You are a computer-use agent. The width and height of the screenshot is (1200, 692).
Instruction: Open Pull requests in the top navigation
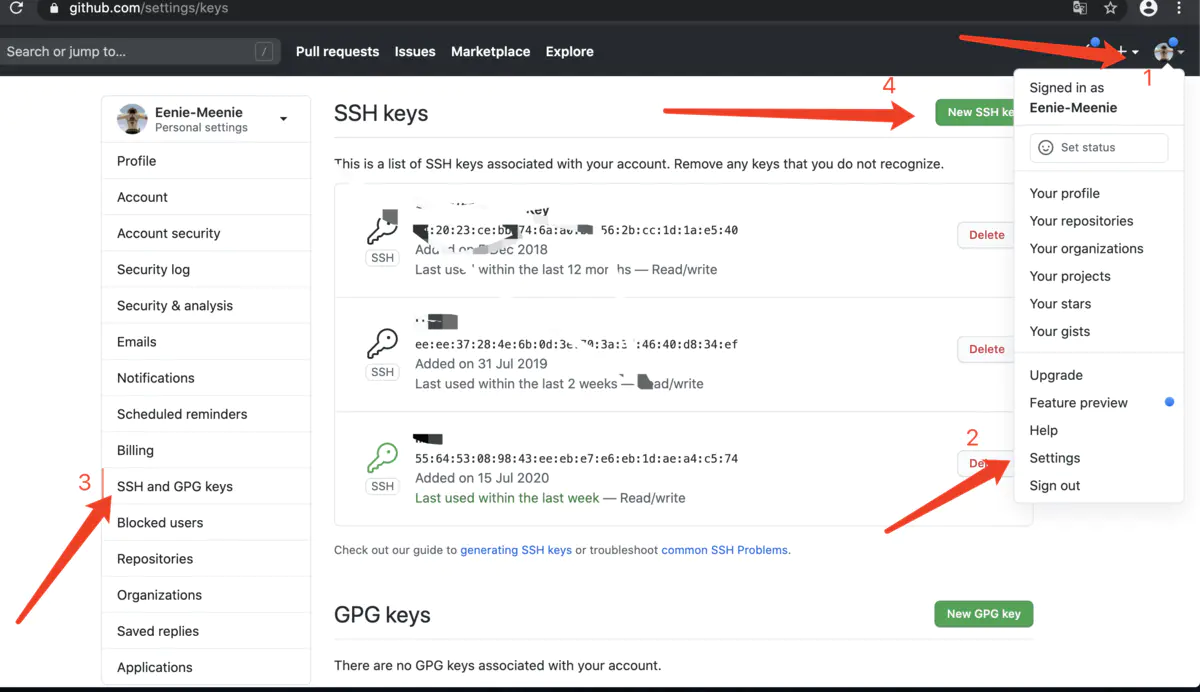[337, 52]
